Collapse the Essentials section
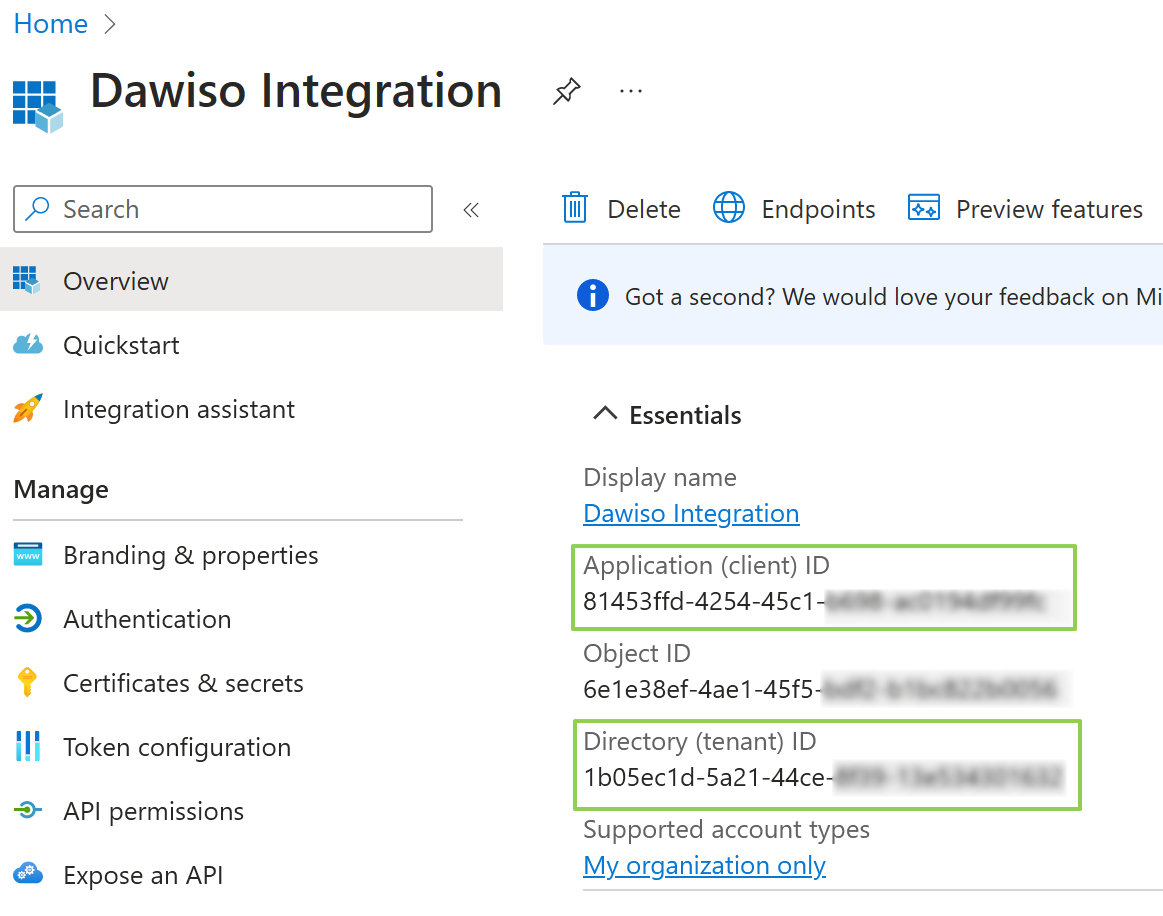 click(x=605, y=415)
